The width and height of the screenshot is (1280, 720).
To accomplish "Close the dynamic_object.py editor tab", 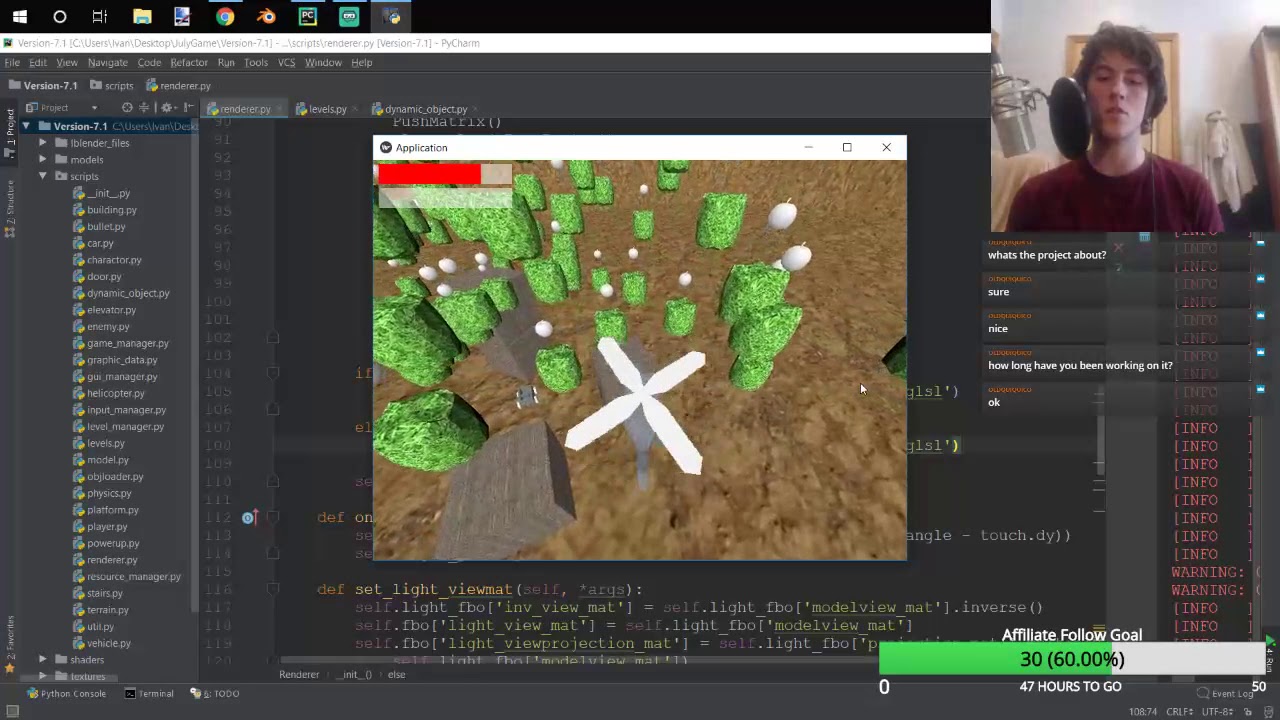I will pos(476,109).
